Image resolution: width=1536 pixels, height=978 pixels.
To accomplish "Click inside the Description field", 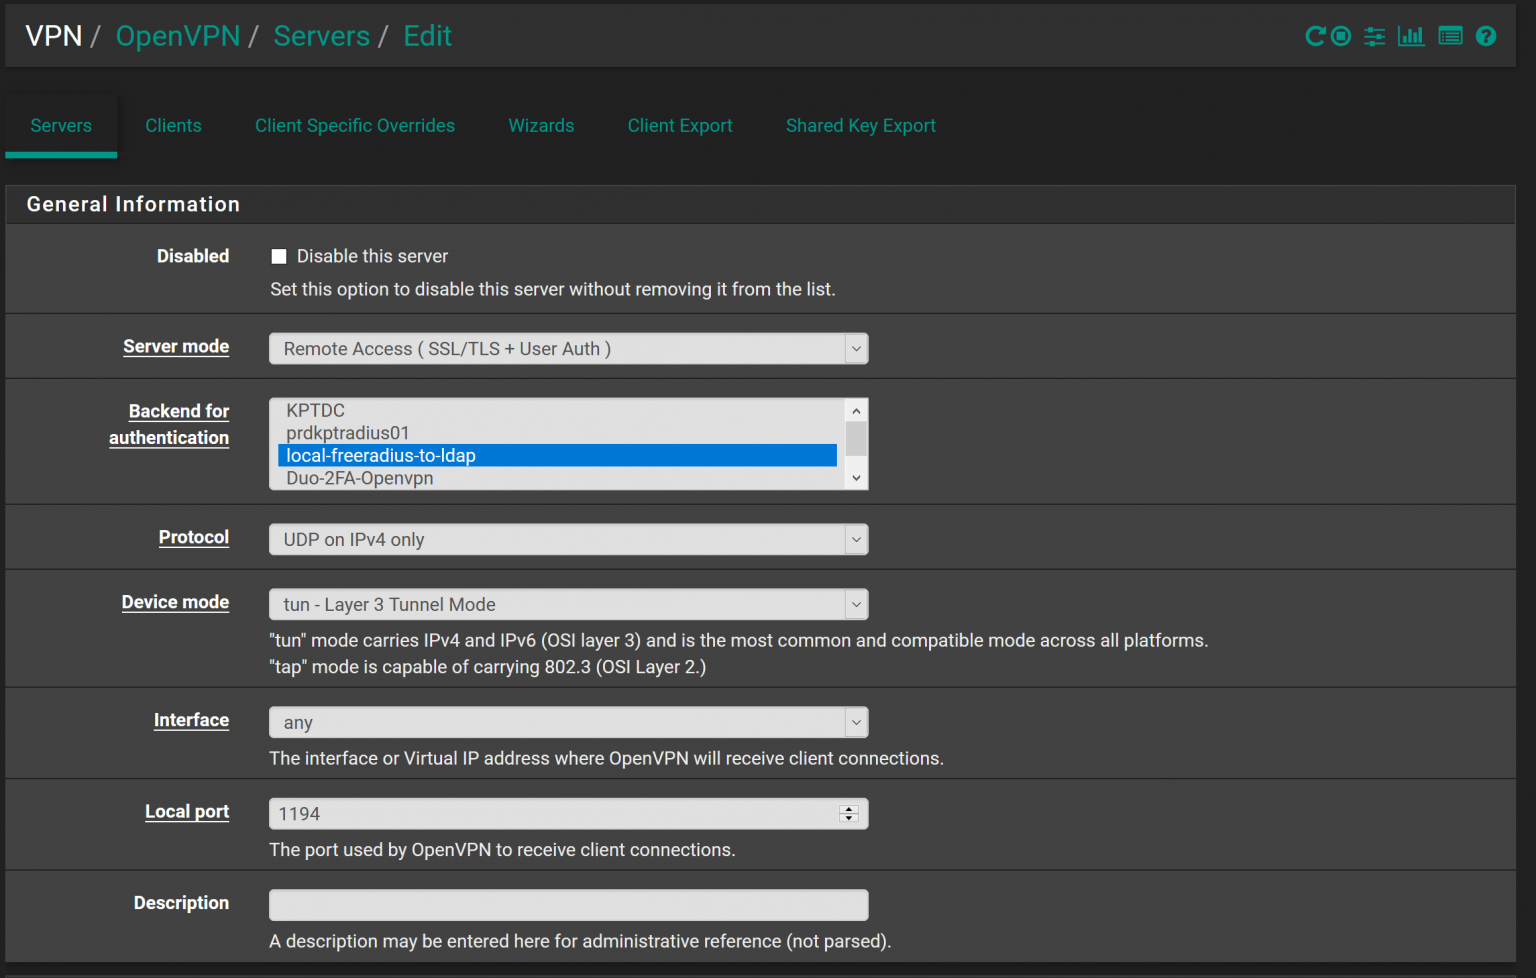I will click(568, 904).
